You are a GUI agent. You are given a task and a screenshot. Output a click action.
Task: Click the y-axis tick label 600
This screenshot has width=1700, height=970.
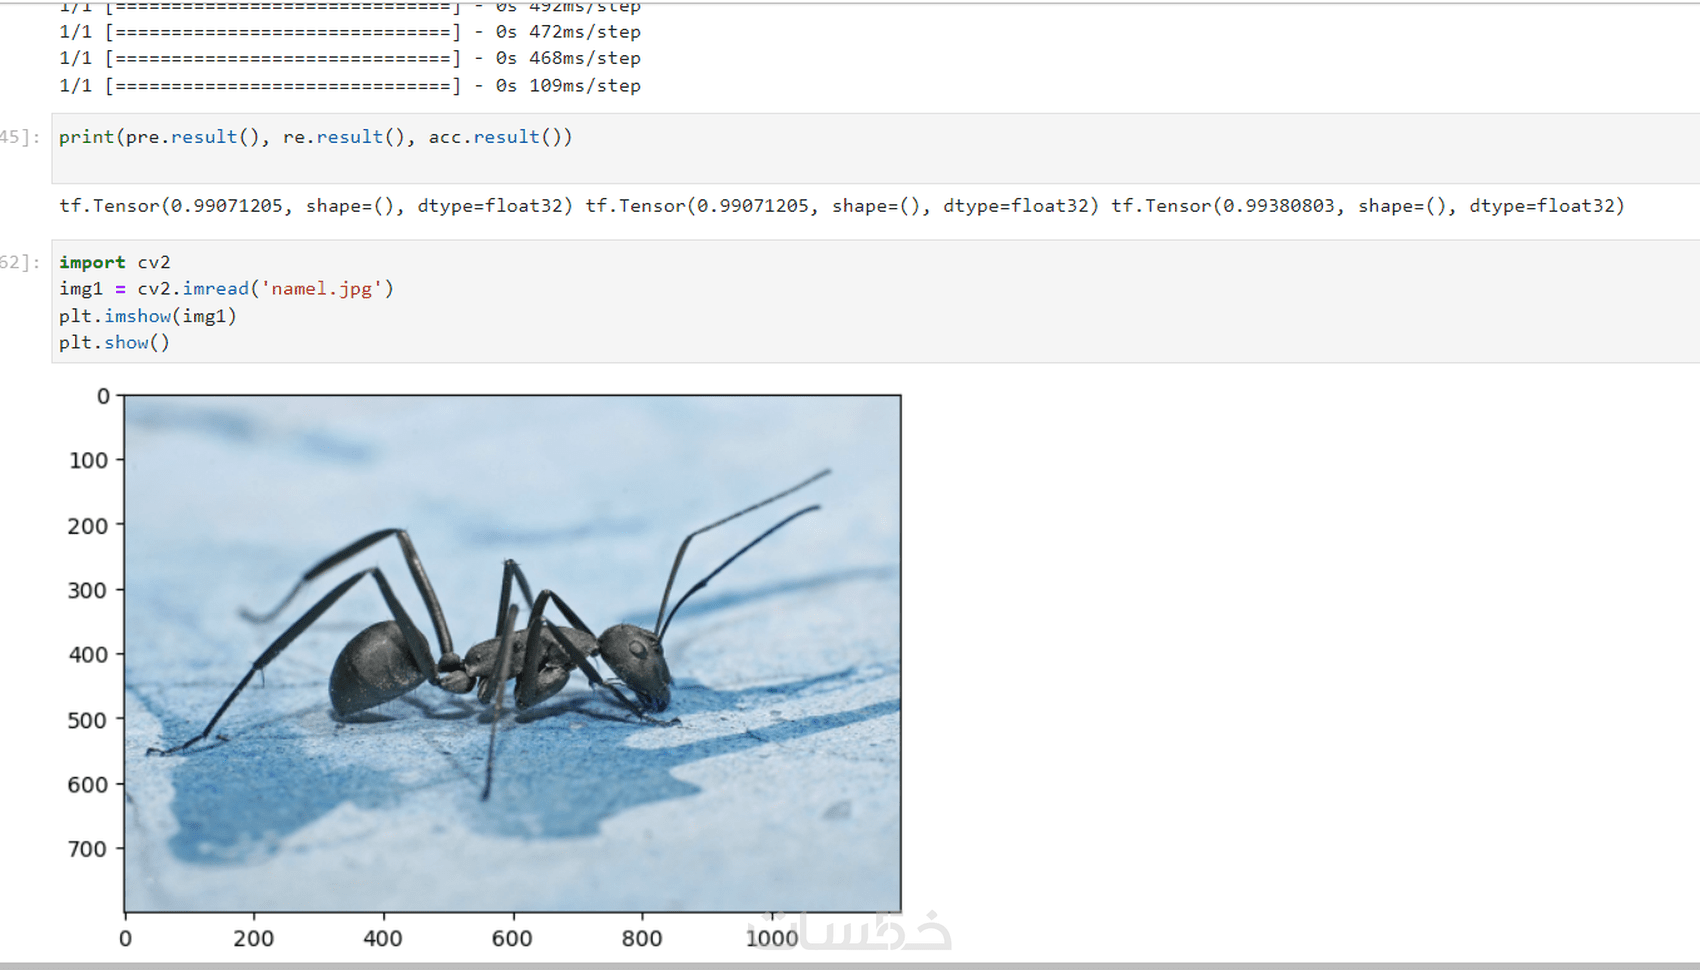[x=88, y=785]
